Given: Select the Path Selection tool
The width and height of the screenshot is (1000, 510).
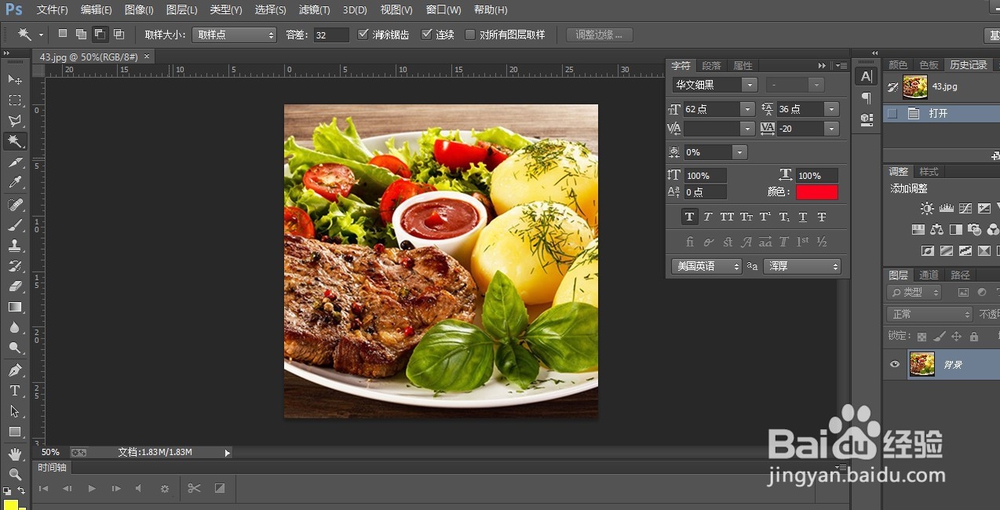Looking at the screenshot, I should tap(15, 411).
